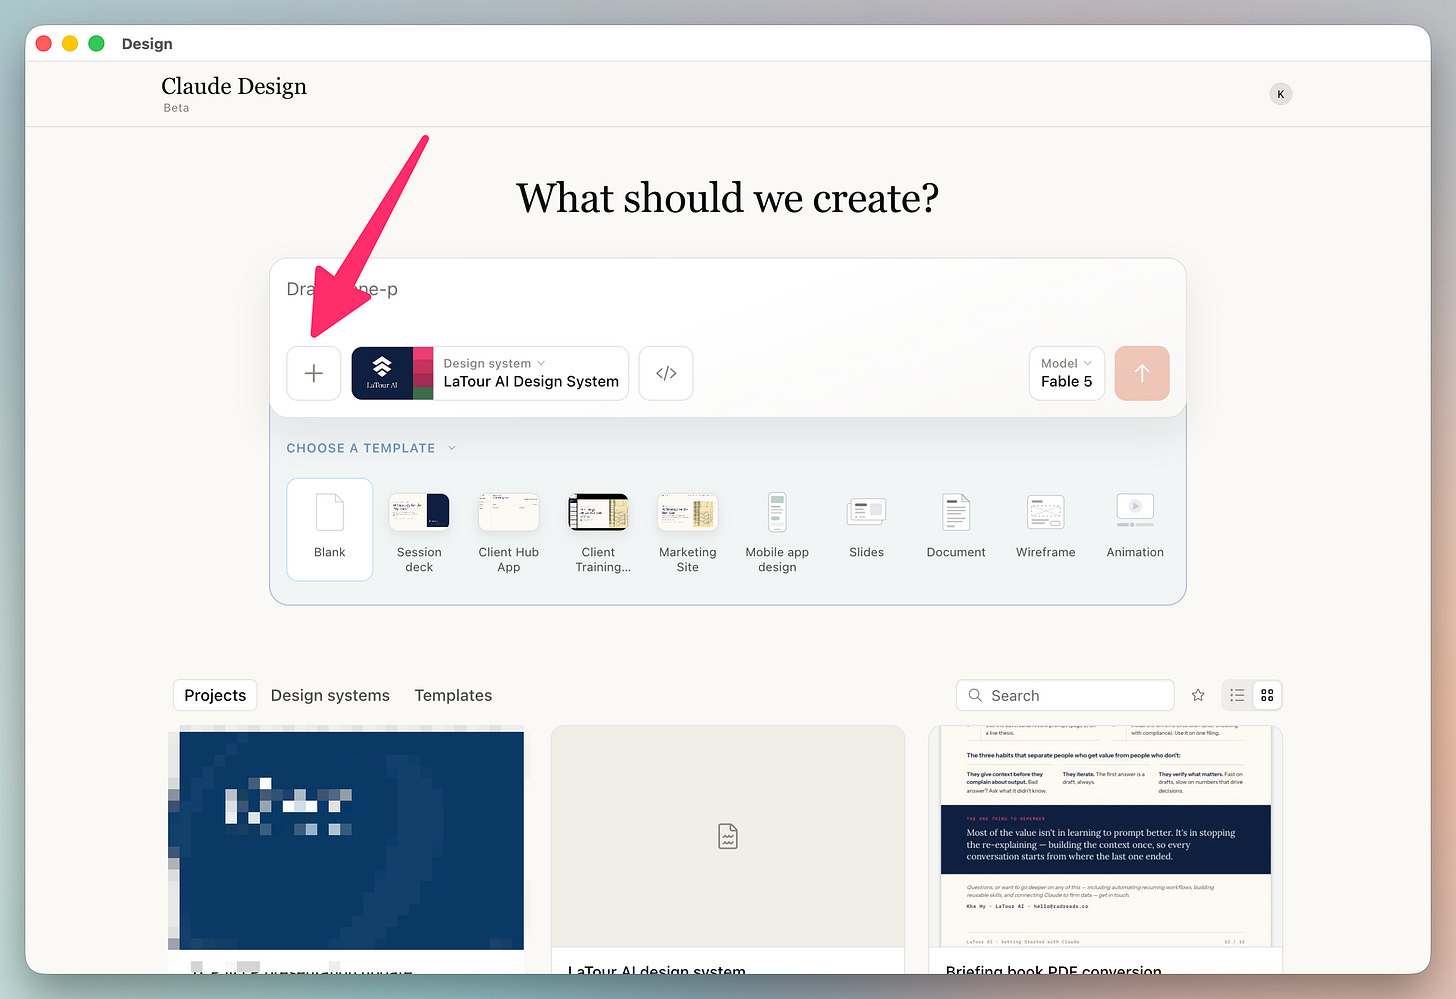
Task: Open the K user avatar menu
Action: 1281,94
